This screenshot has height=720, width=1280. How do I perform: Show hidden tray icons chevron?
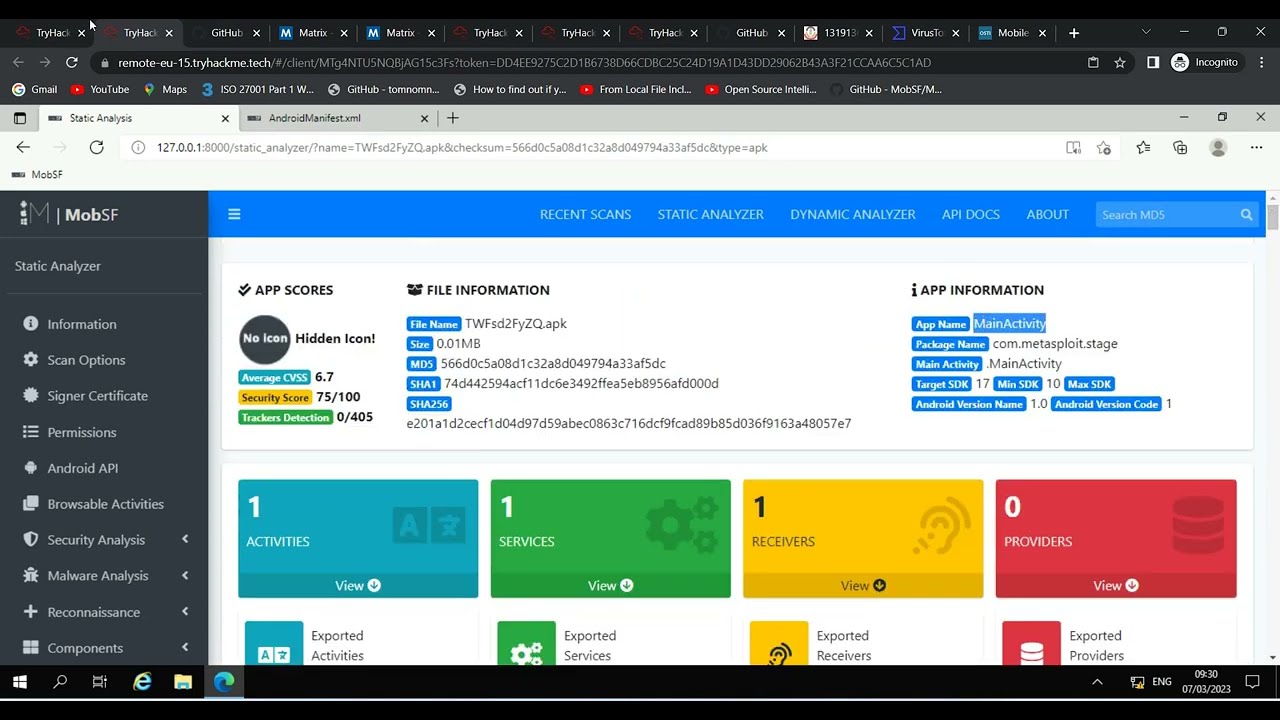pyautogui.click(x=1097, y=682)
